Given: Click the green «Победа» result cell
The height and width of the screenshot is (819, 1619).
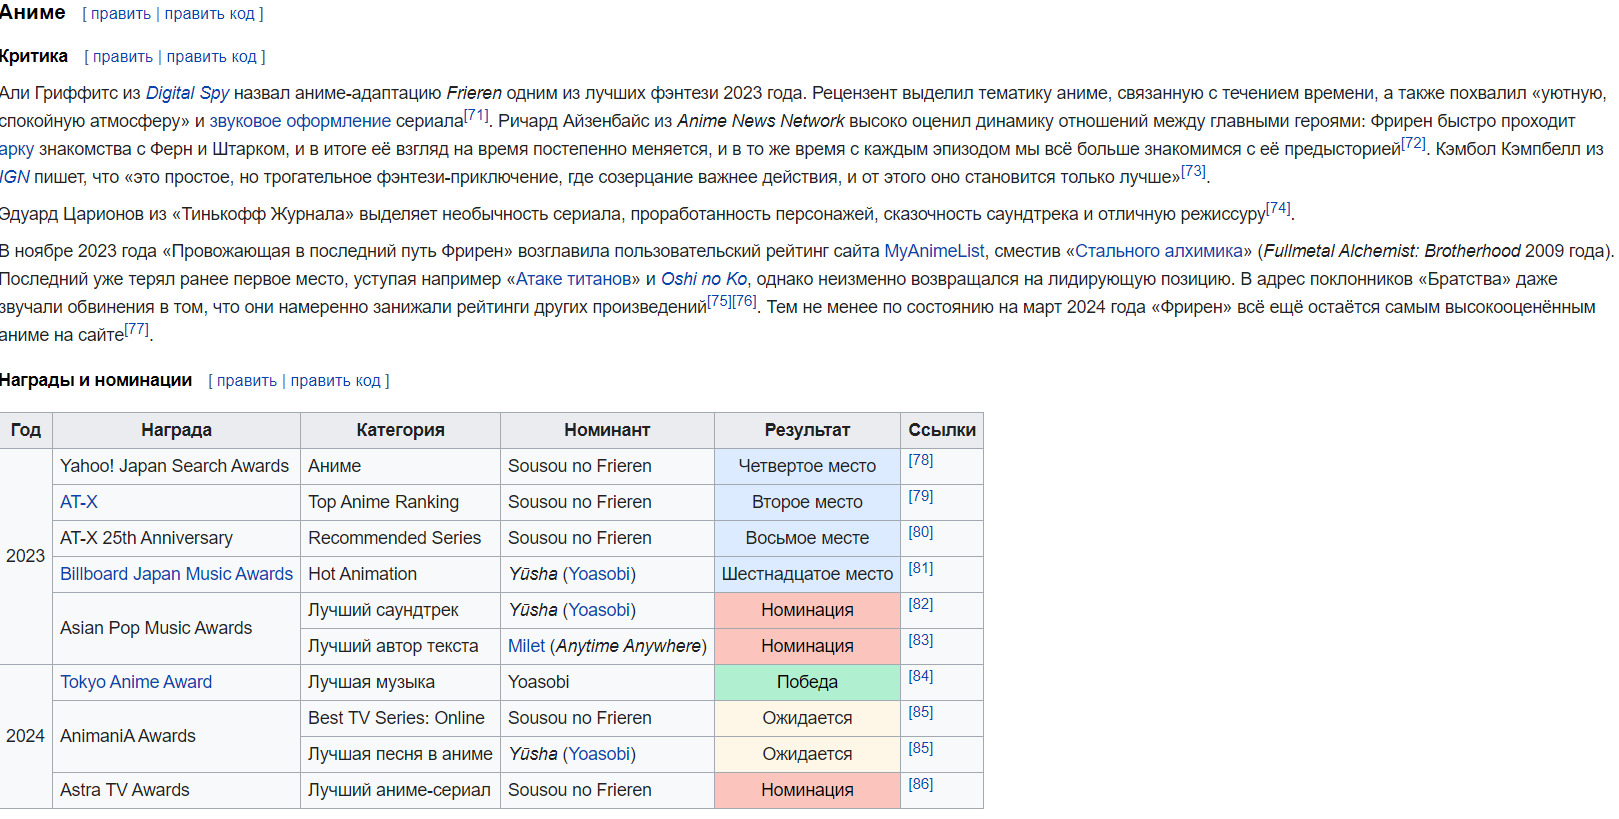Looking at the screenshot, I should (807, 682).
